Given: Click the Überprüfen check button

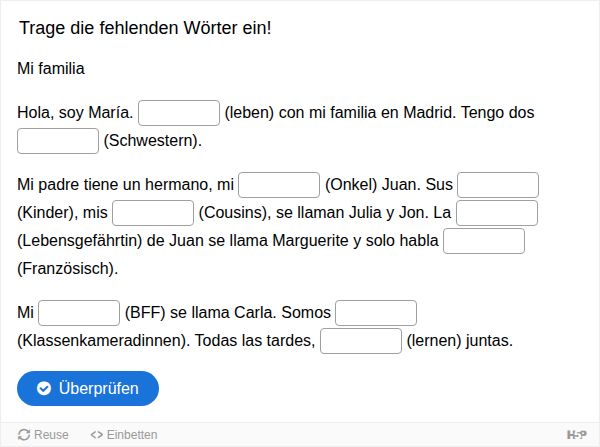Looking at the screenshot, I should (88, 388).
